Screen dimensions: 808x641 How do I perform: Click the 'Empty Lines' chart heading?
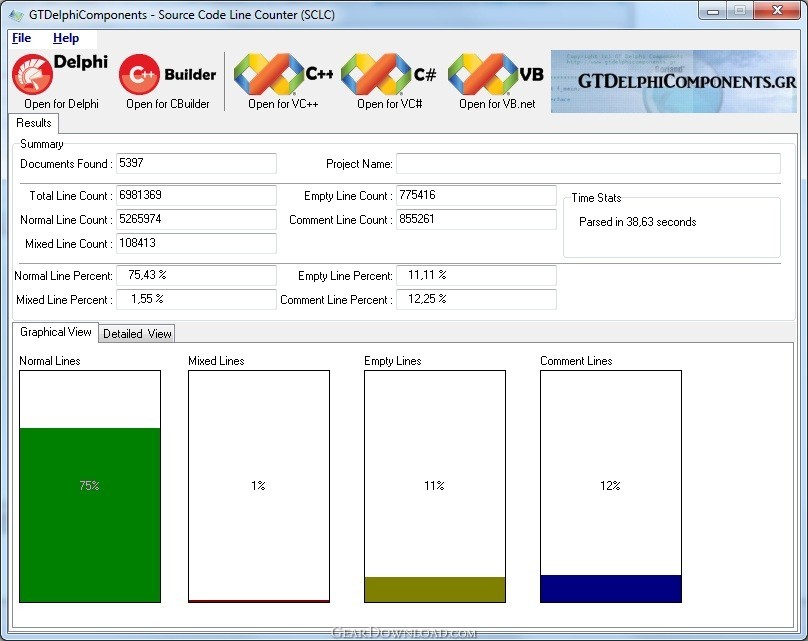tap(393, 361)
